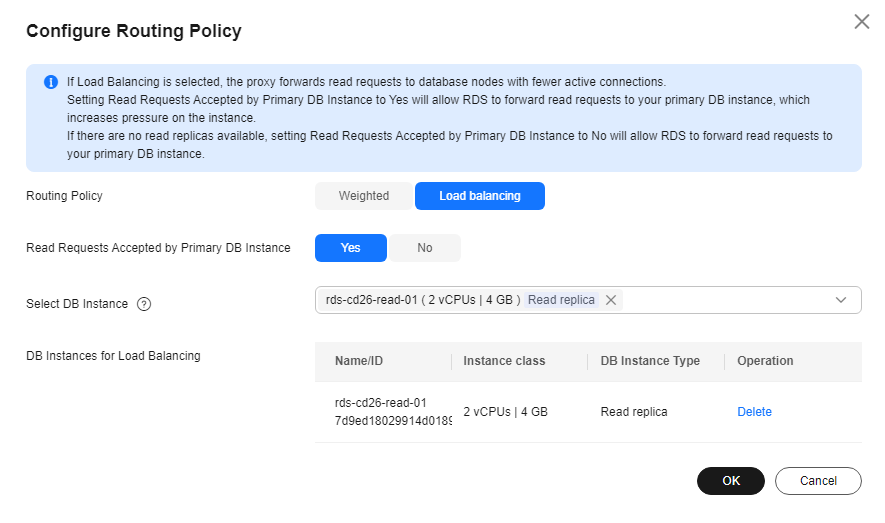Cancel the routing policy configuration

(818, 481)
